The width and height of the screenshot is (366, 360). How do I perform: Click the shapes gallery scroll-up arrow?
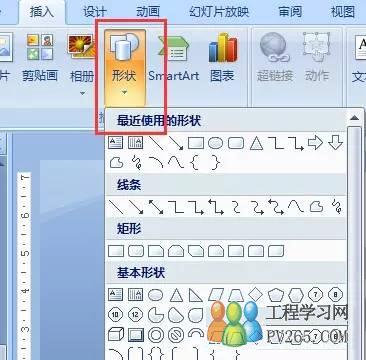354,118
